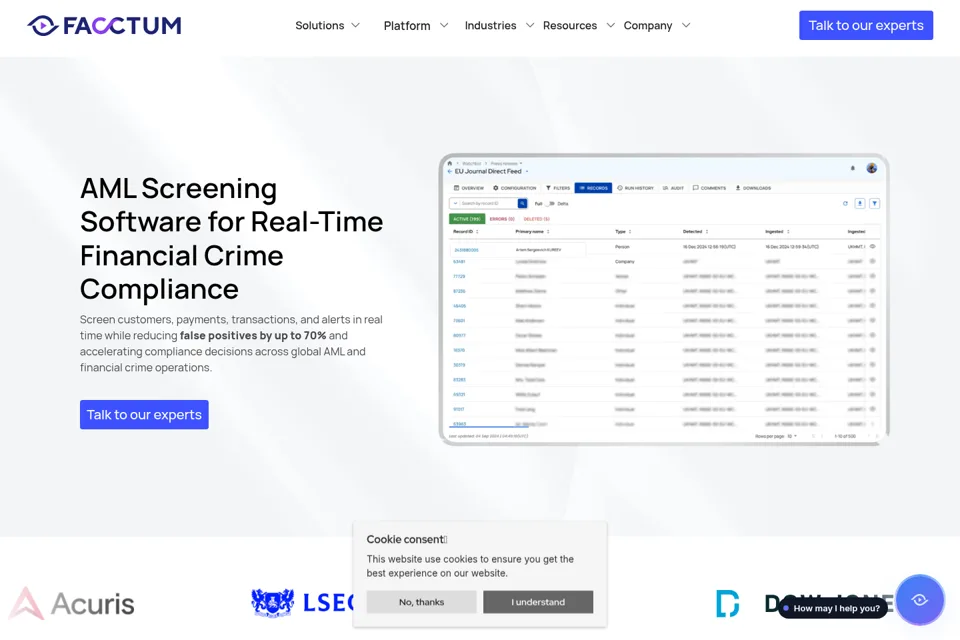The image size is (960, 640).
Task: Click green Active filter in dashboard preview
Action: [x=467, y=219]
